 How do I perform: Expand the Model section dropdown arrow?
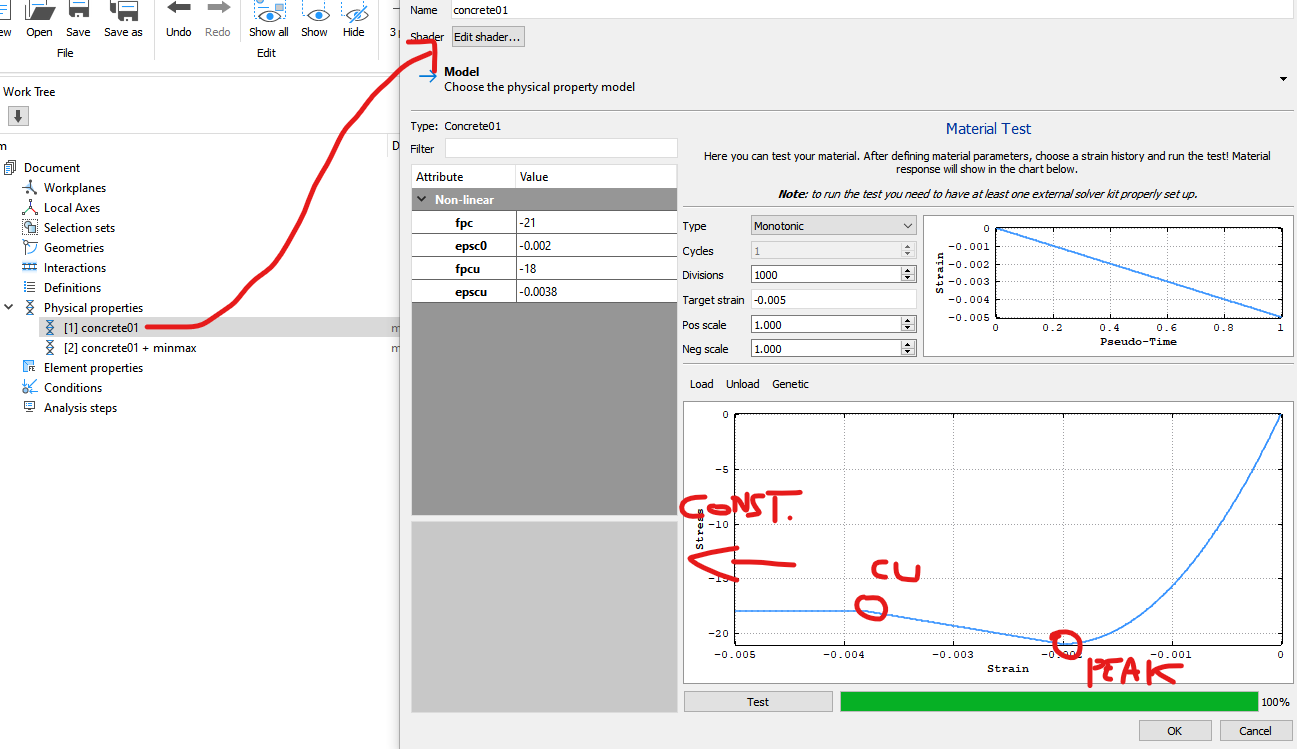tap(1283, 79)
